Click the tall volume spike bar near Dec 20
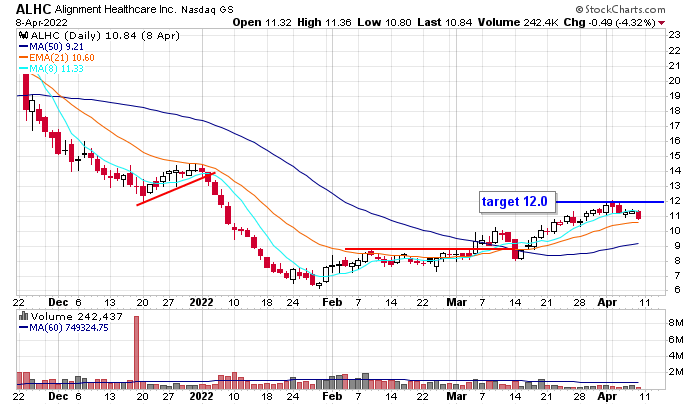Viewport: 700px width, 405px height. pyautogui.click(x=137, y=353)
